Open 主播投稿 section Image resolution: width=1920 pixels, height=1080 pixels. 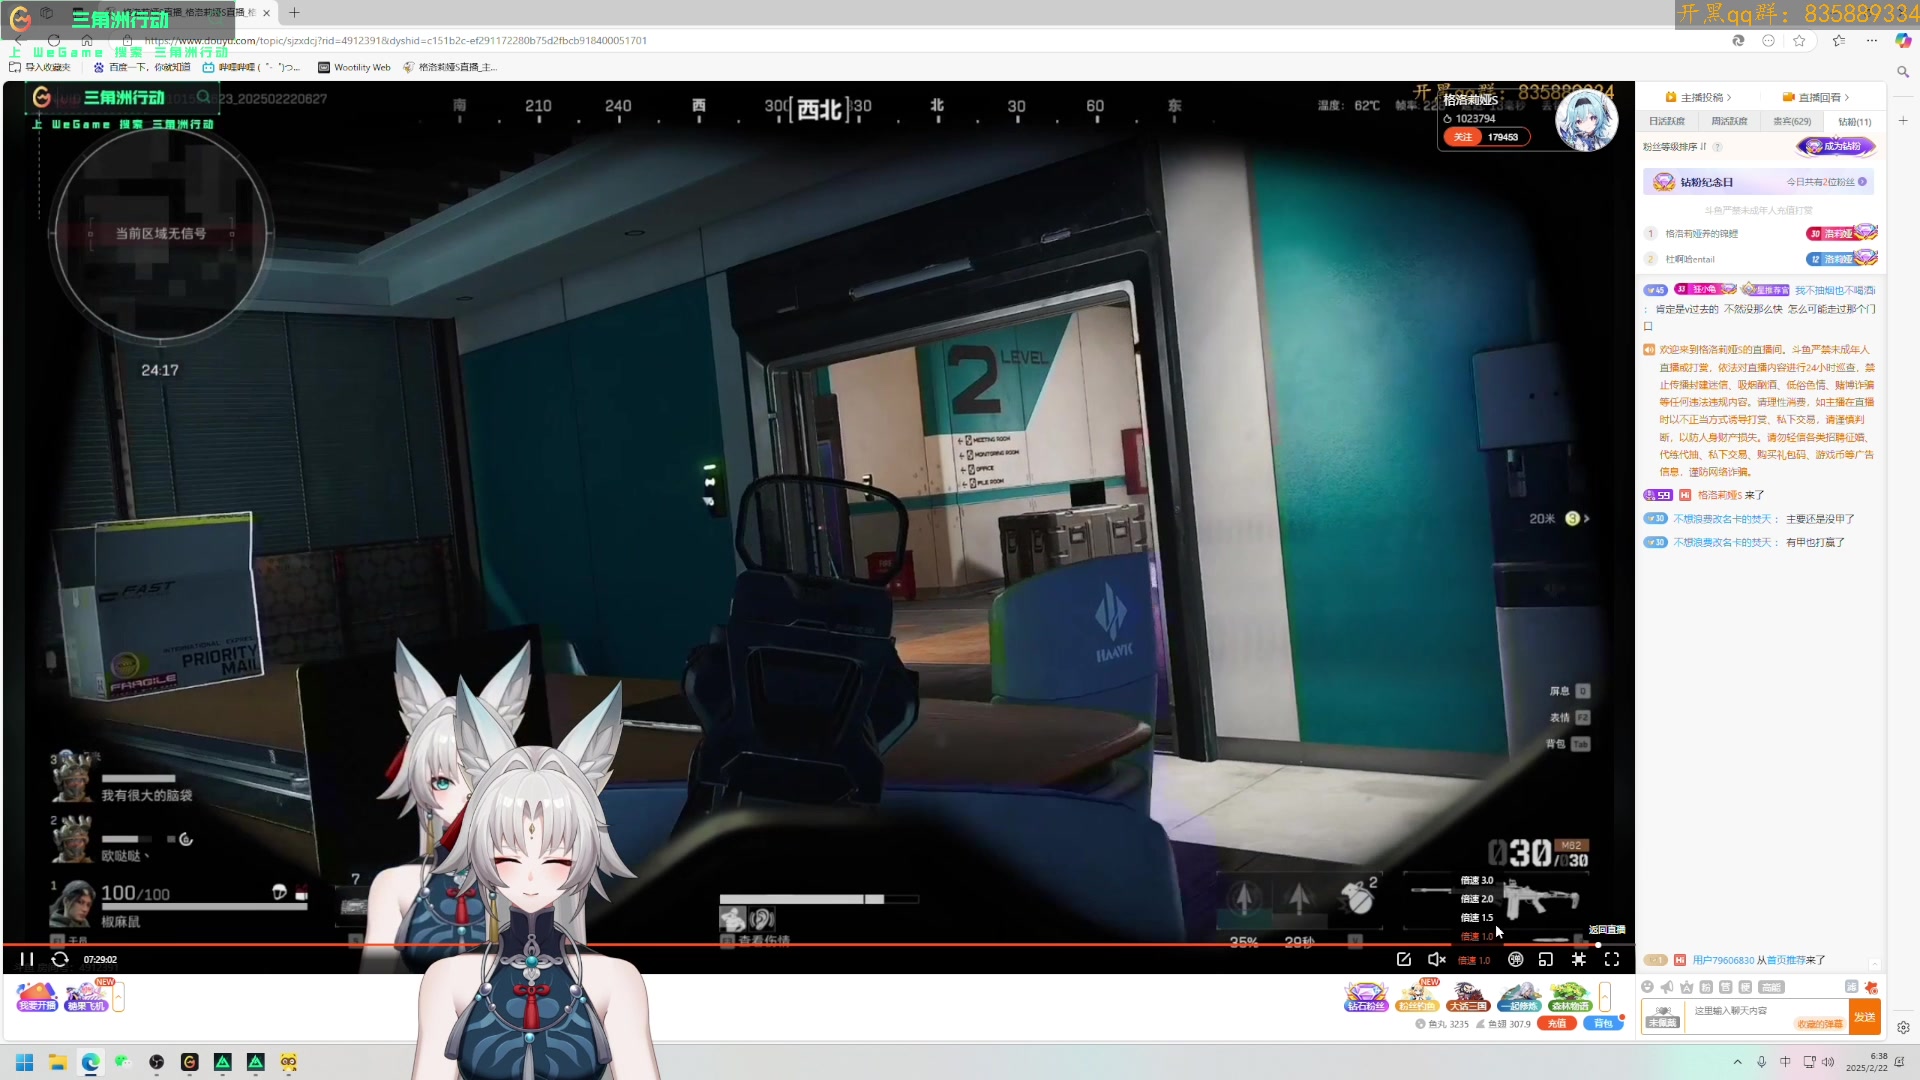[x=1699, y=97]
